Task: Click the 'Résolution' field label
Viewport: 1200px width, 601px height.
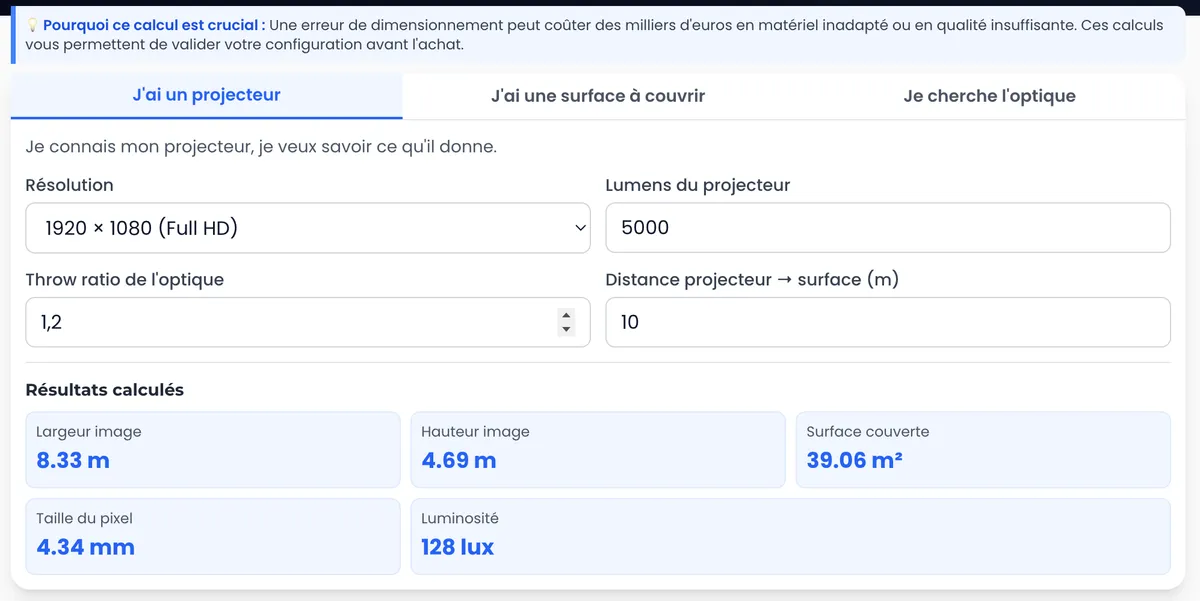Action: [69, 185]
